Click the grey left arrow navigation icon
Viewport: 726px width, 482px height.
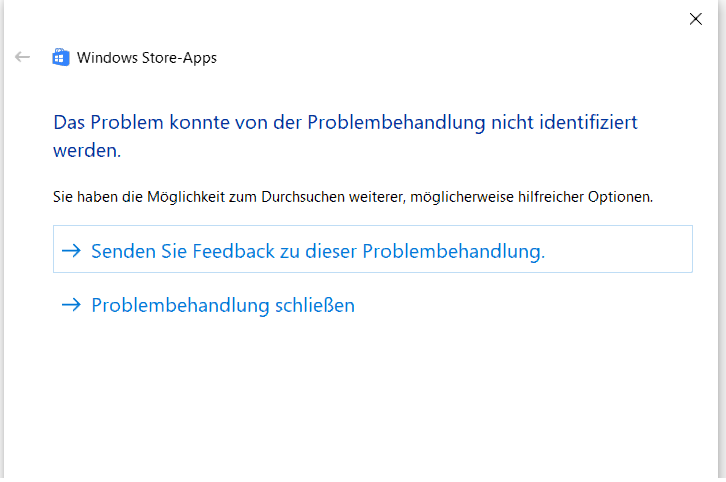click(22, 57)
